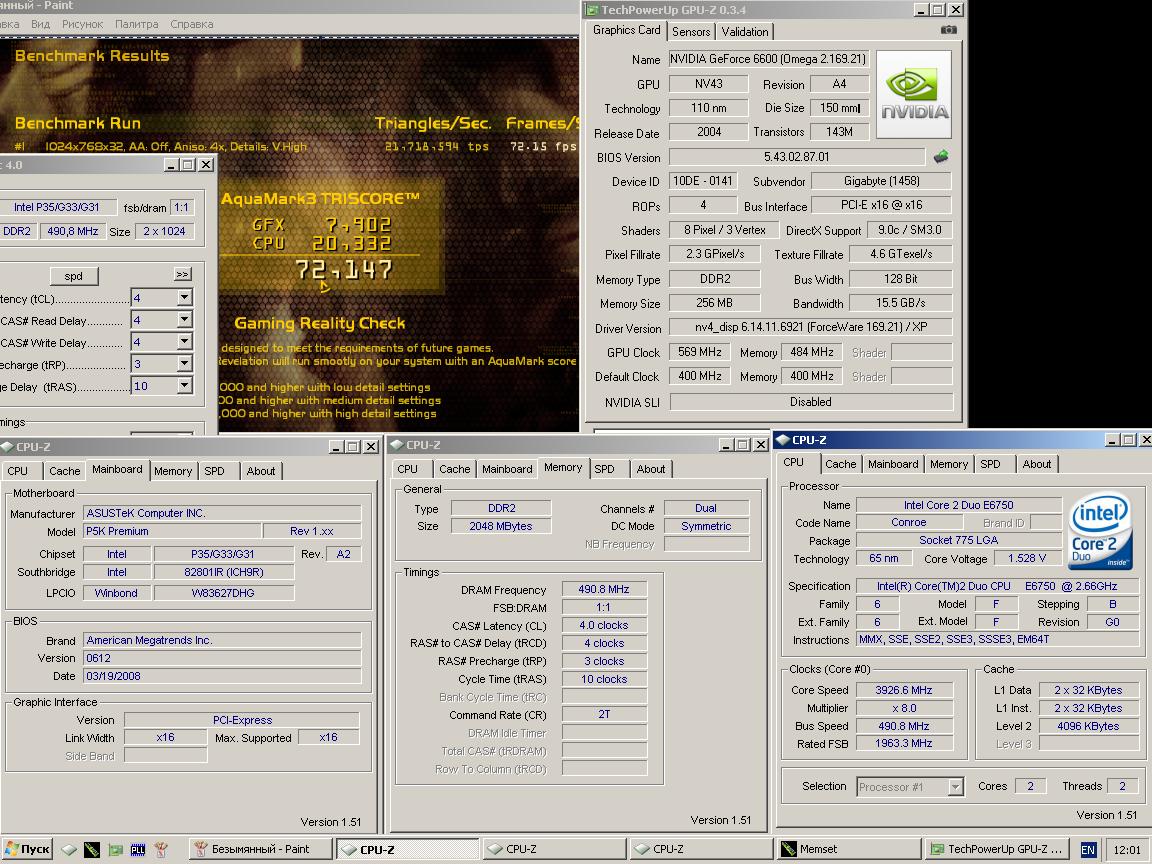Open the CPU-Z quick launch icon

pos(69,849)
